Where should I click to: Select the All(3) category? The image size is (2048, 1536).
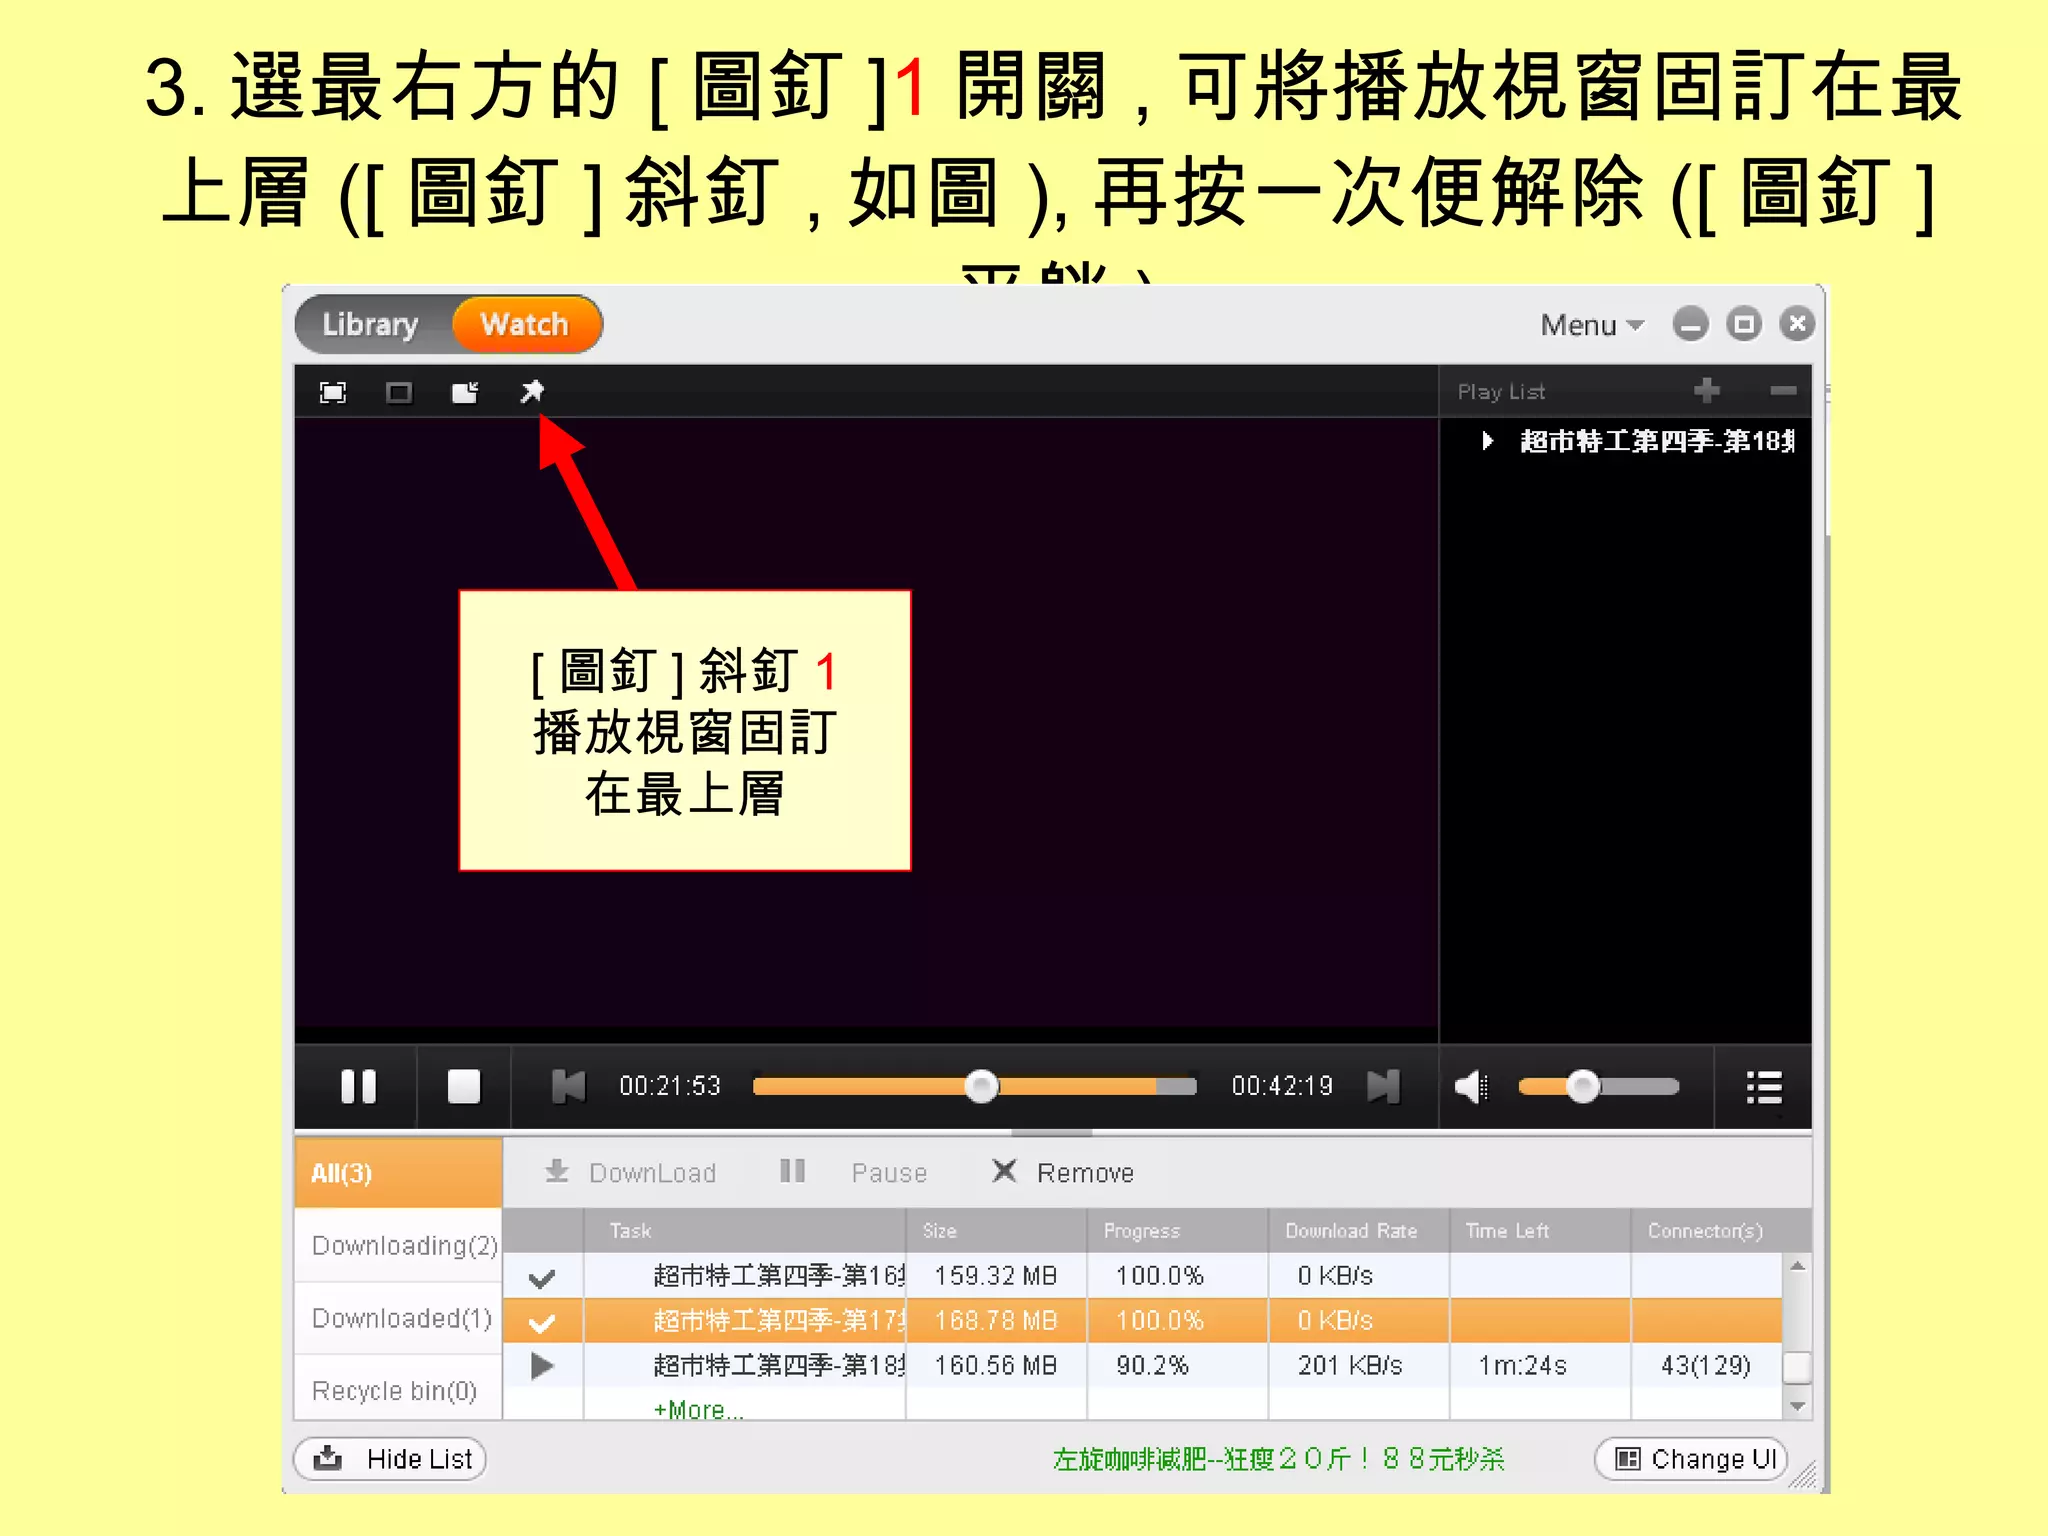coord(398,1173)
